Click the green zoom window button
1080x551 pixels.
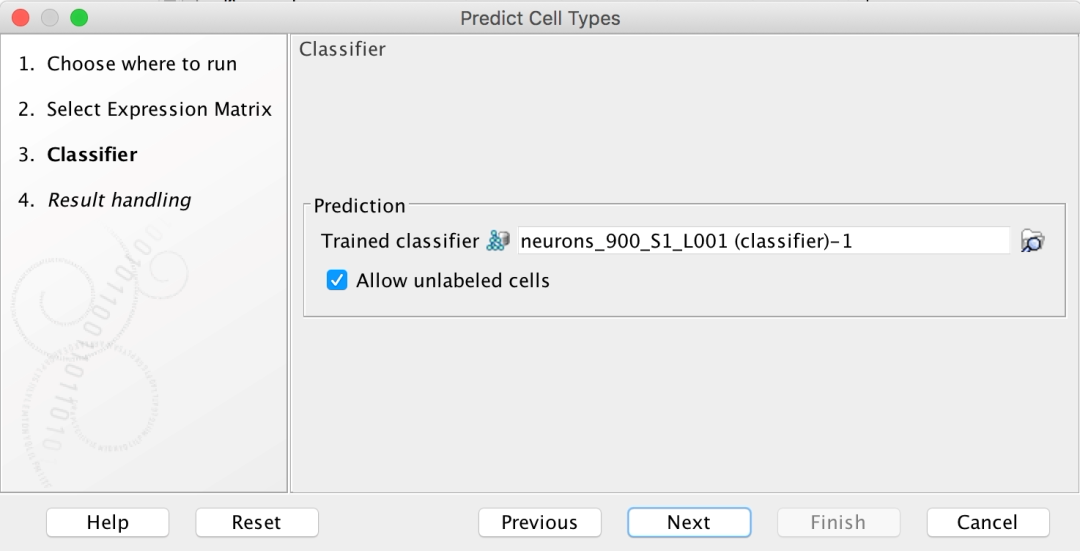tap(79, 18)
